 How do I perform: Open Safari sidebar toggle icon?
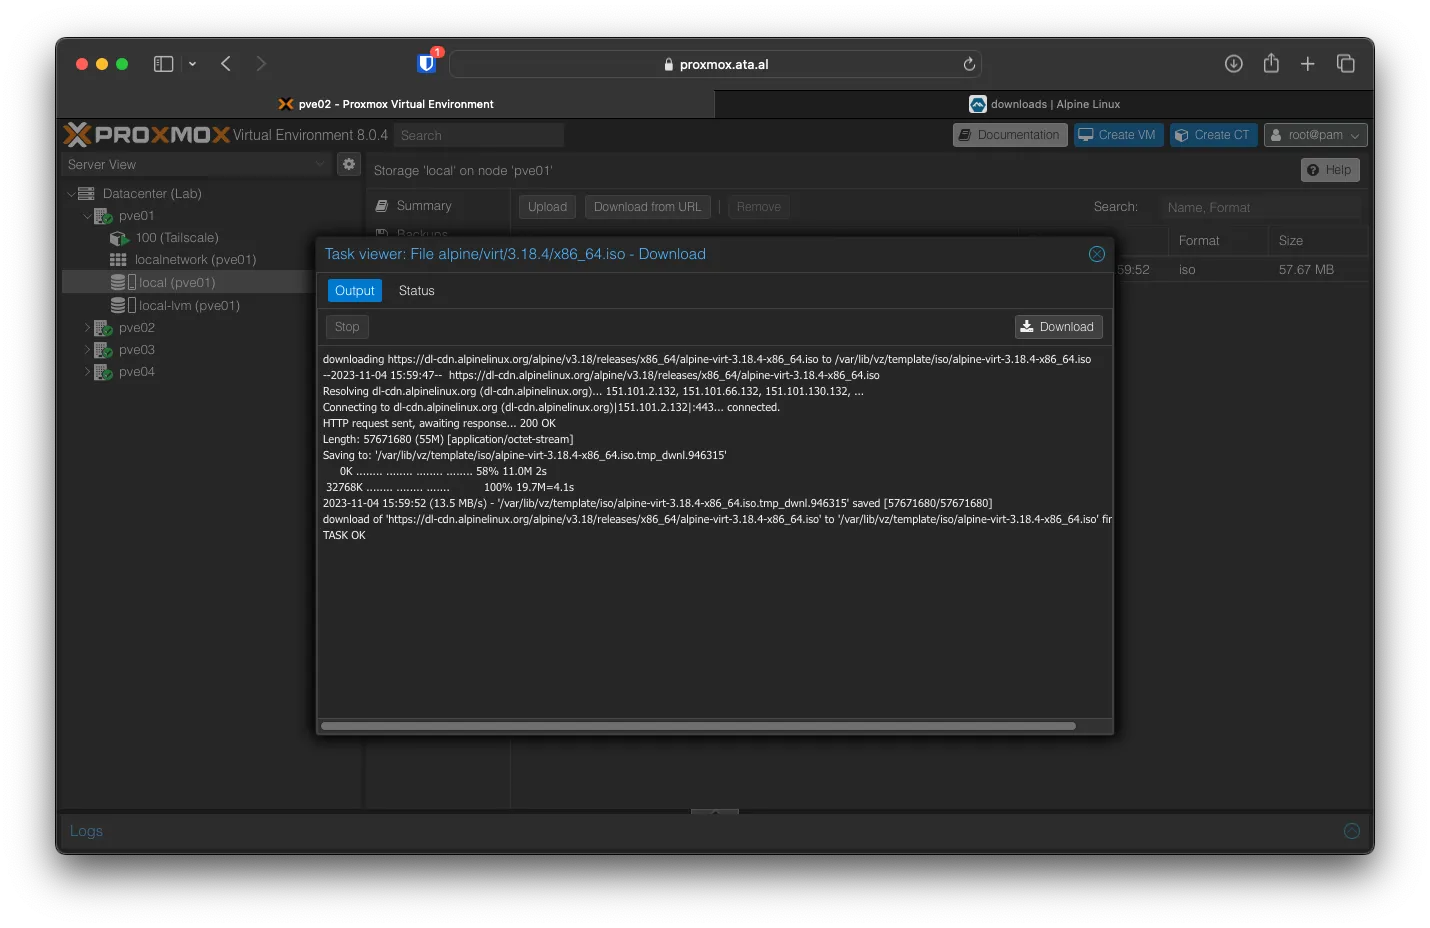[163, 64]
